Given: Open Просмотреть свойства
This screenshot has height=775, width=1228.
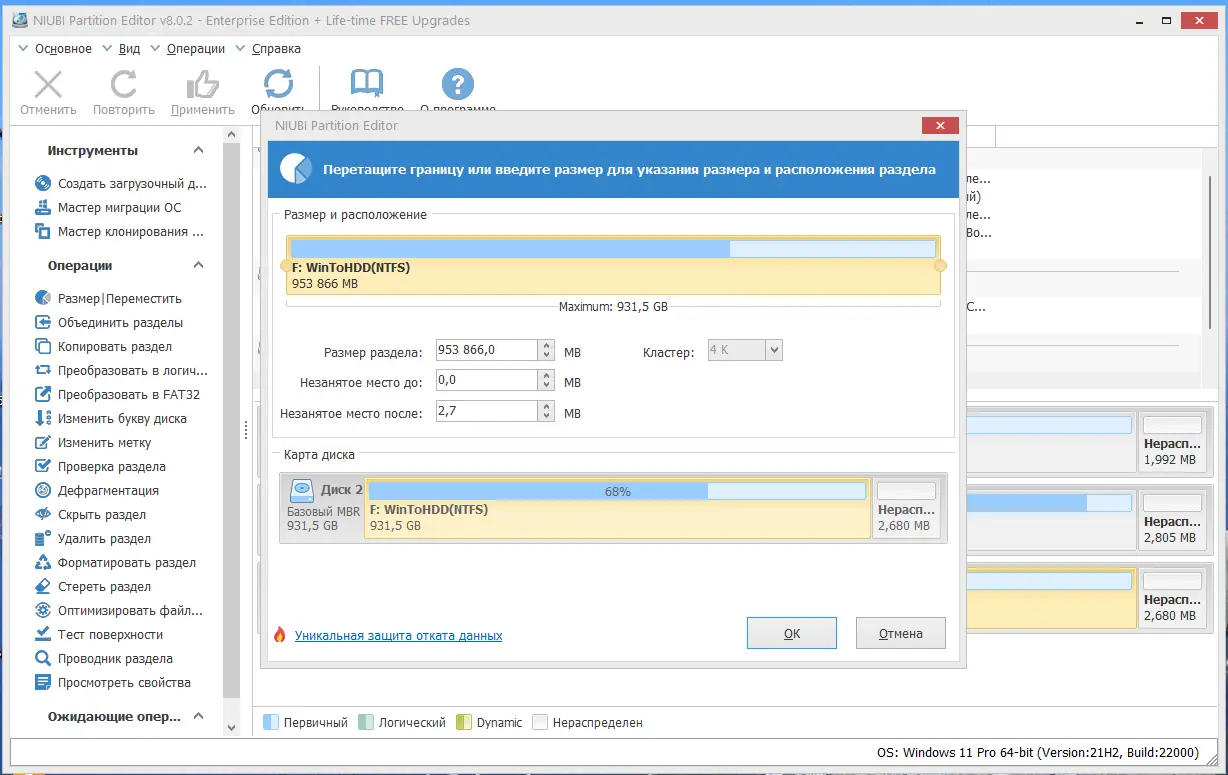Looking at the screenshot, I should [112, 682].
